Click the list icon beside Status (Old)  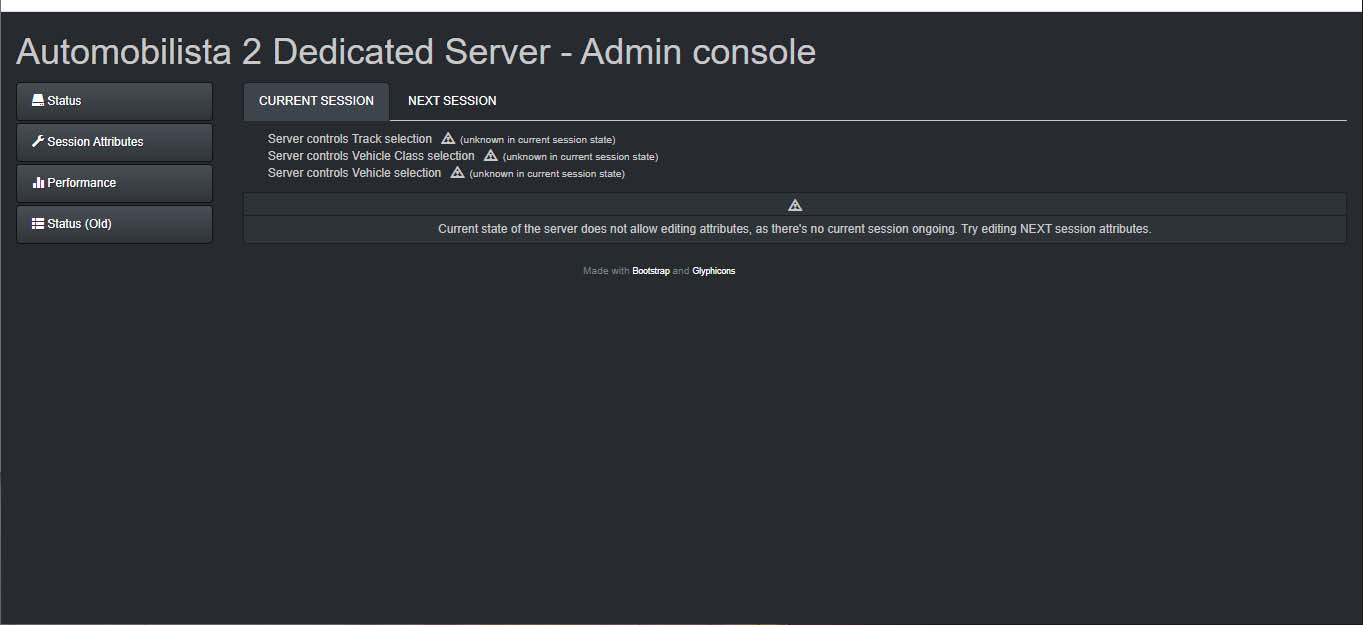[x=38, y=224]
